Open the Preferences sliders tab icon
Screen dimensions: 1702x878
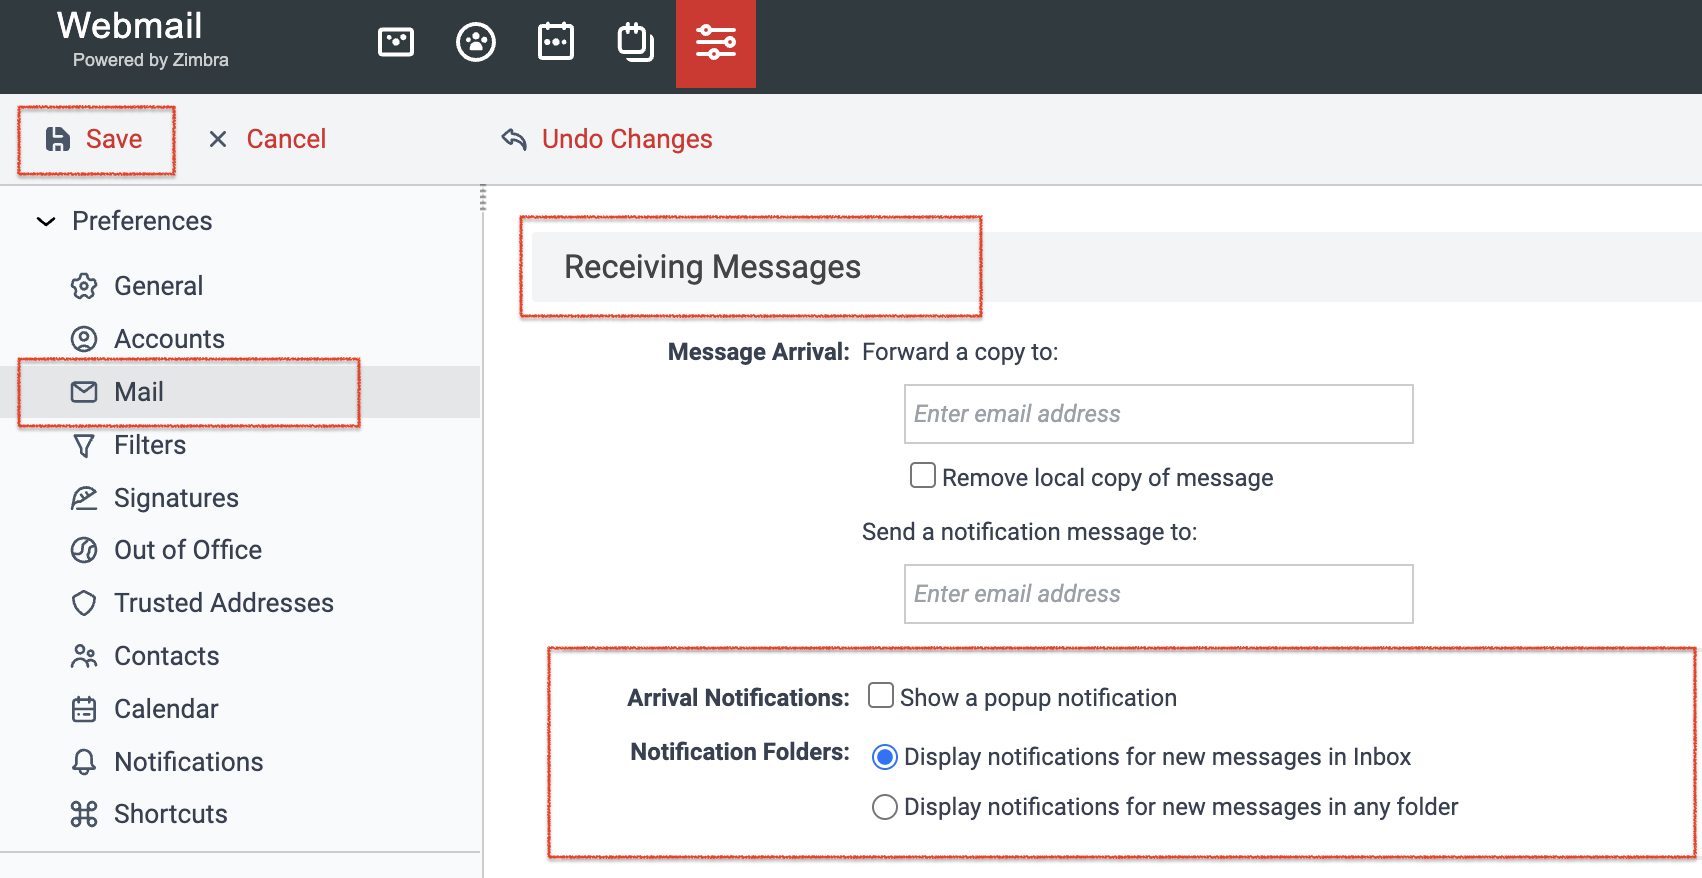[716, 42]
